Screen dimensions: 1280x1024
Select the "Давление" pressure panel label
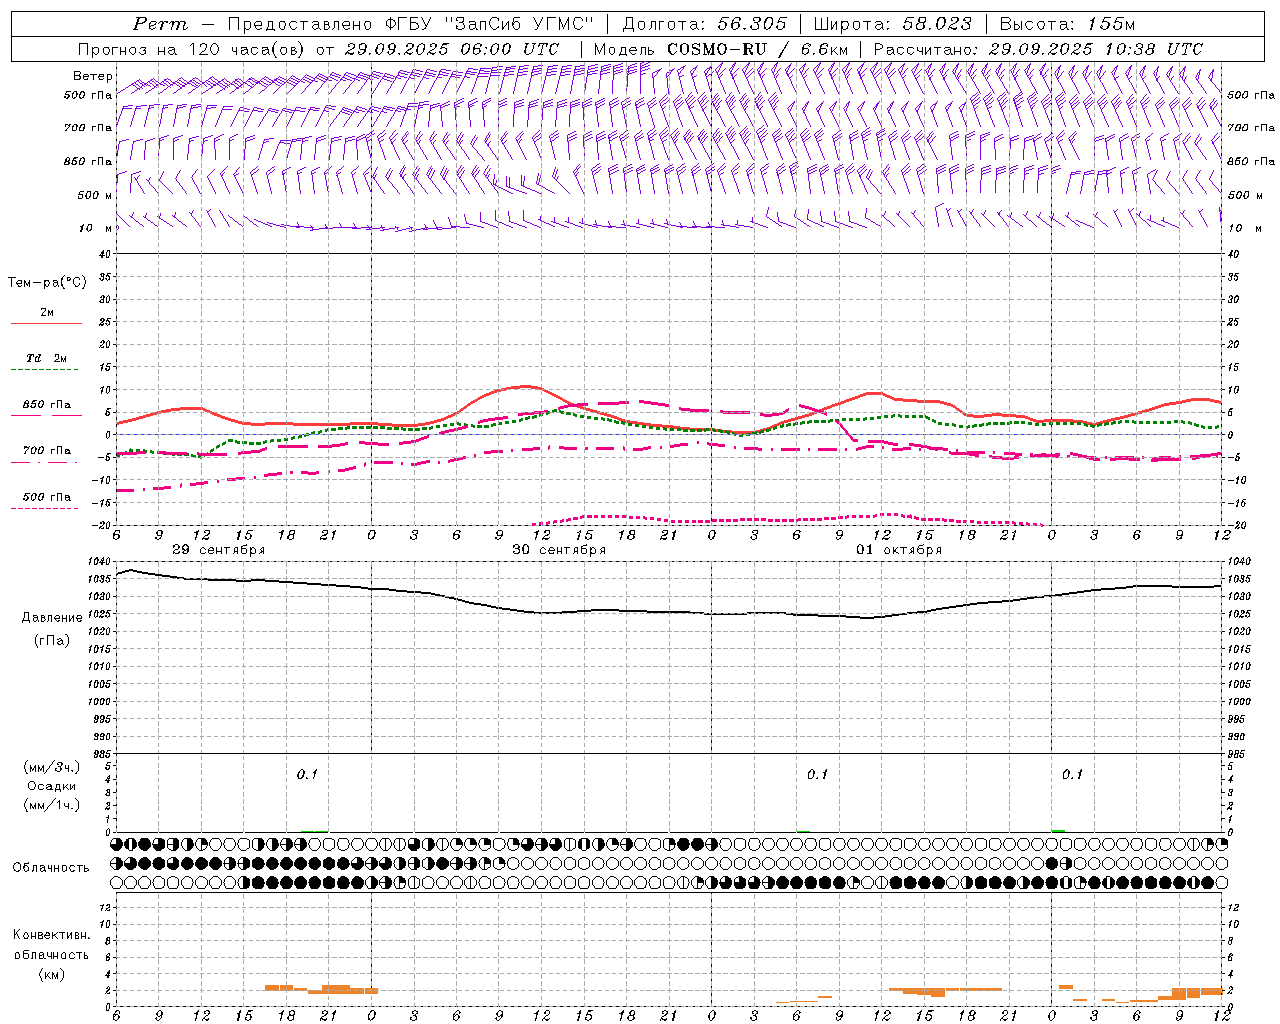tap(52, 618)
